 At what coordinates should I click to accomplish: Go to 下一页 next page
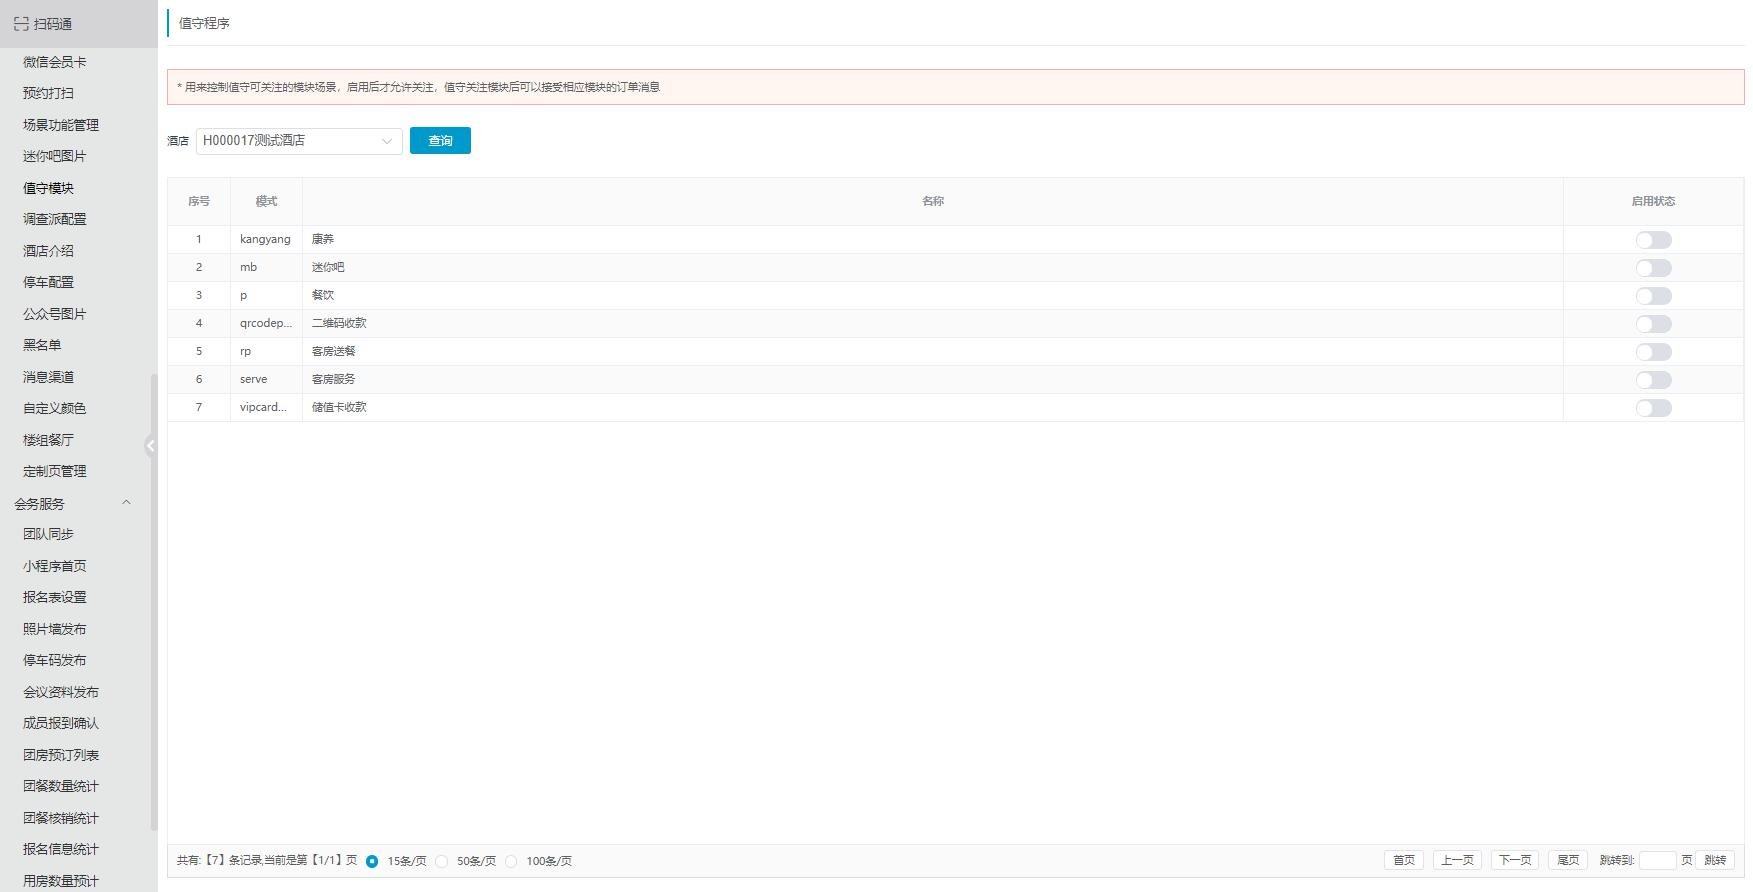(1514, 860)
